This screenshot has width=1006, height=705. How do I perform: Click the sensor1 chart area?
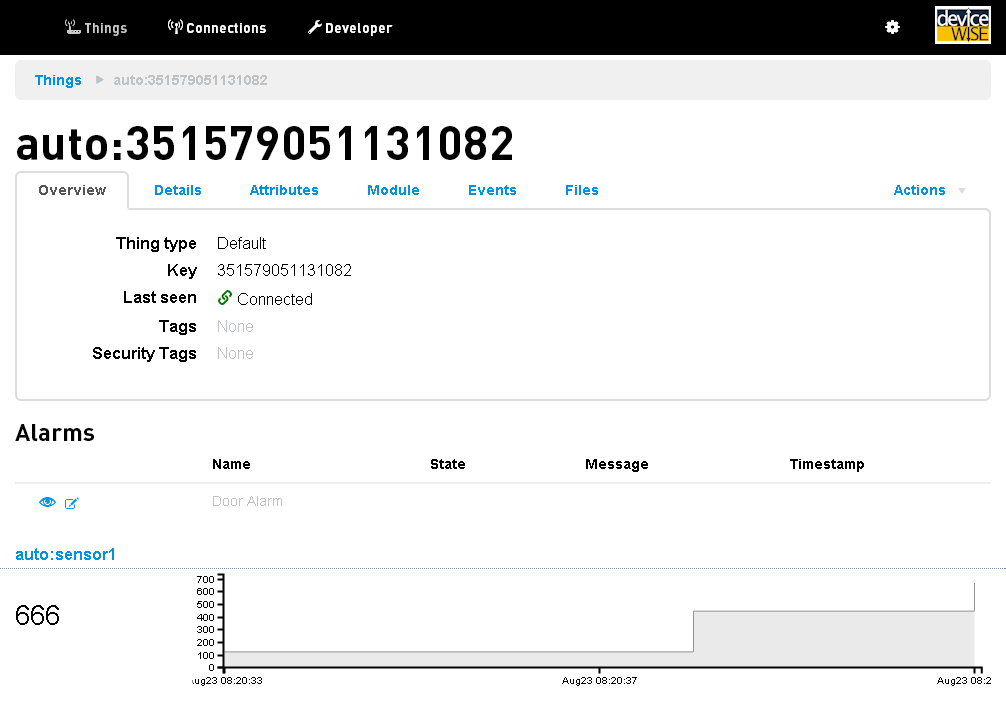598,625
